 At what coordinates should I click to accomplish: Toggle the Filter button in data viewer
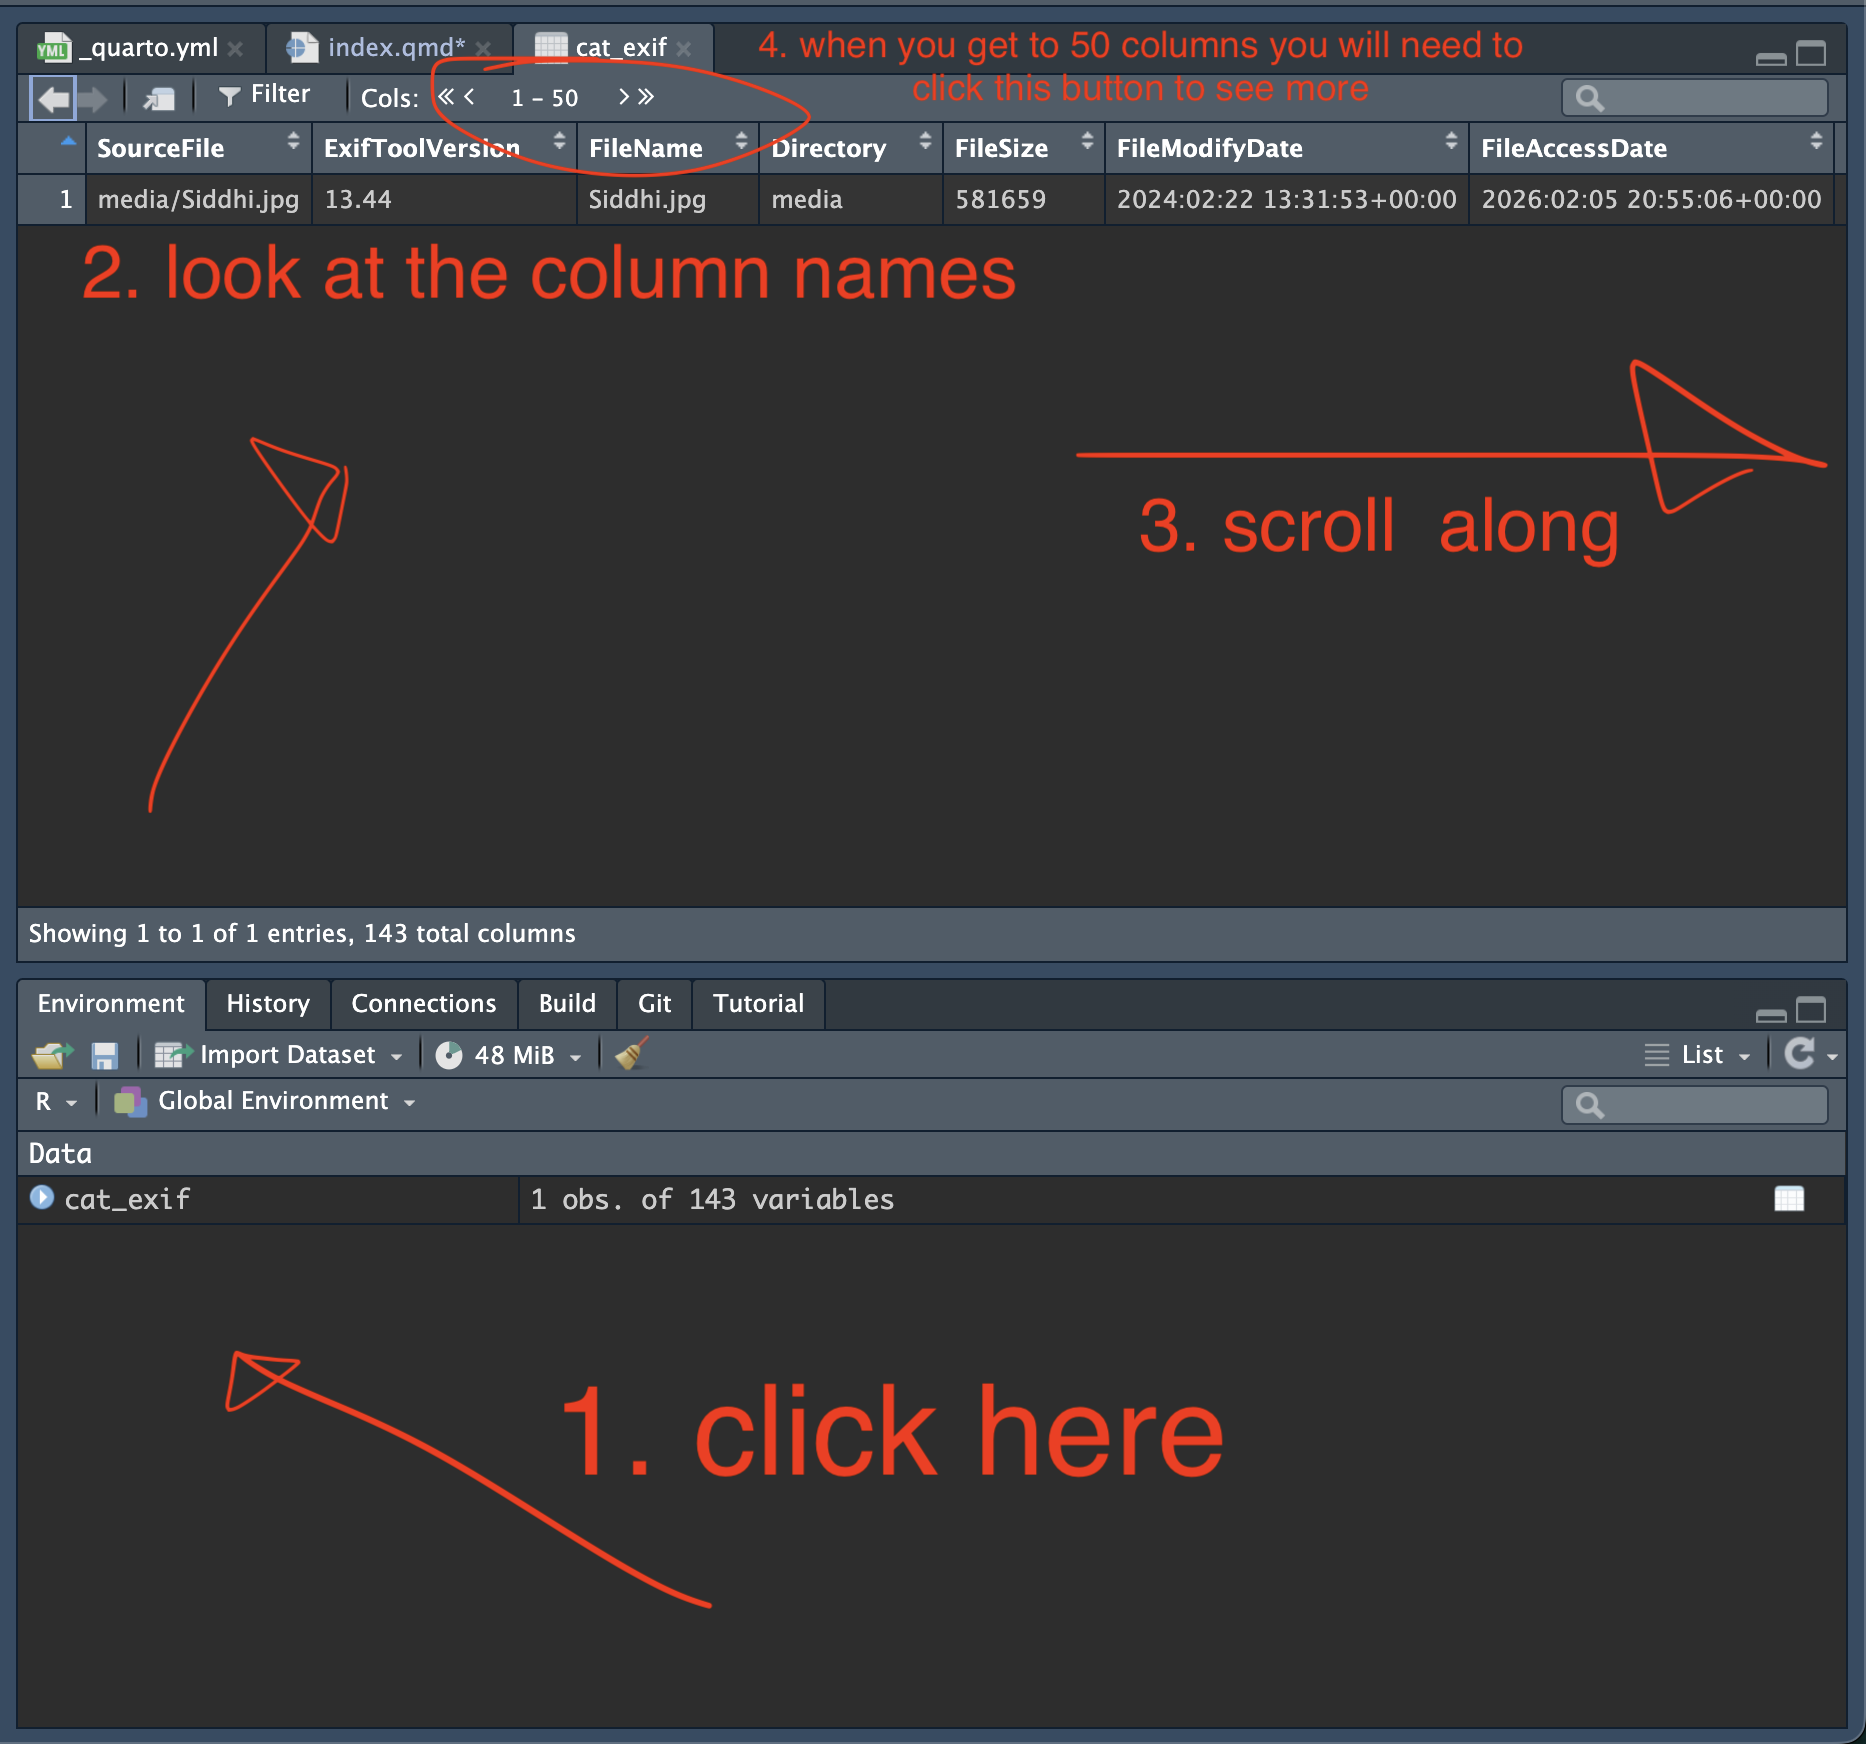tap(265, 95)
